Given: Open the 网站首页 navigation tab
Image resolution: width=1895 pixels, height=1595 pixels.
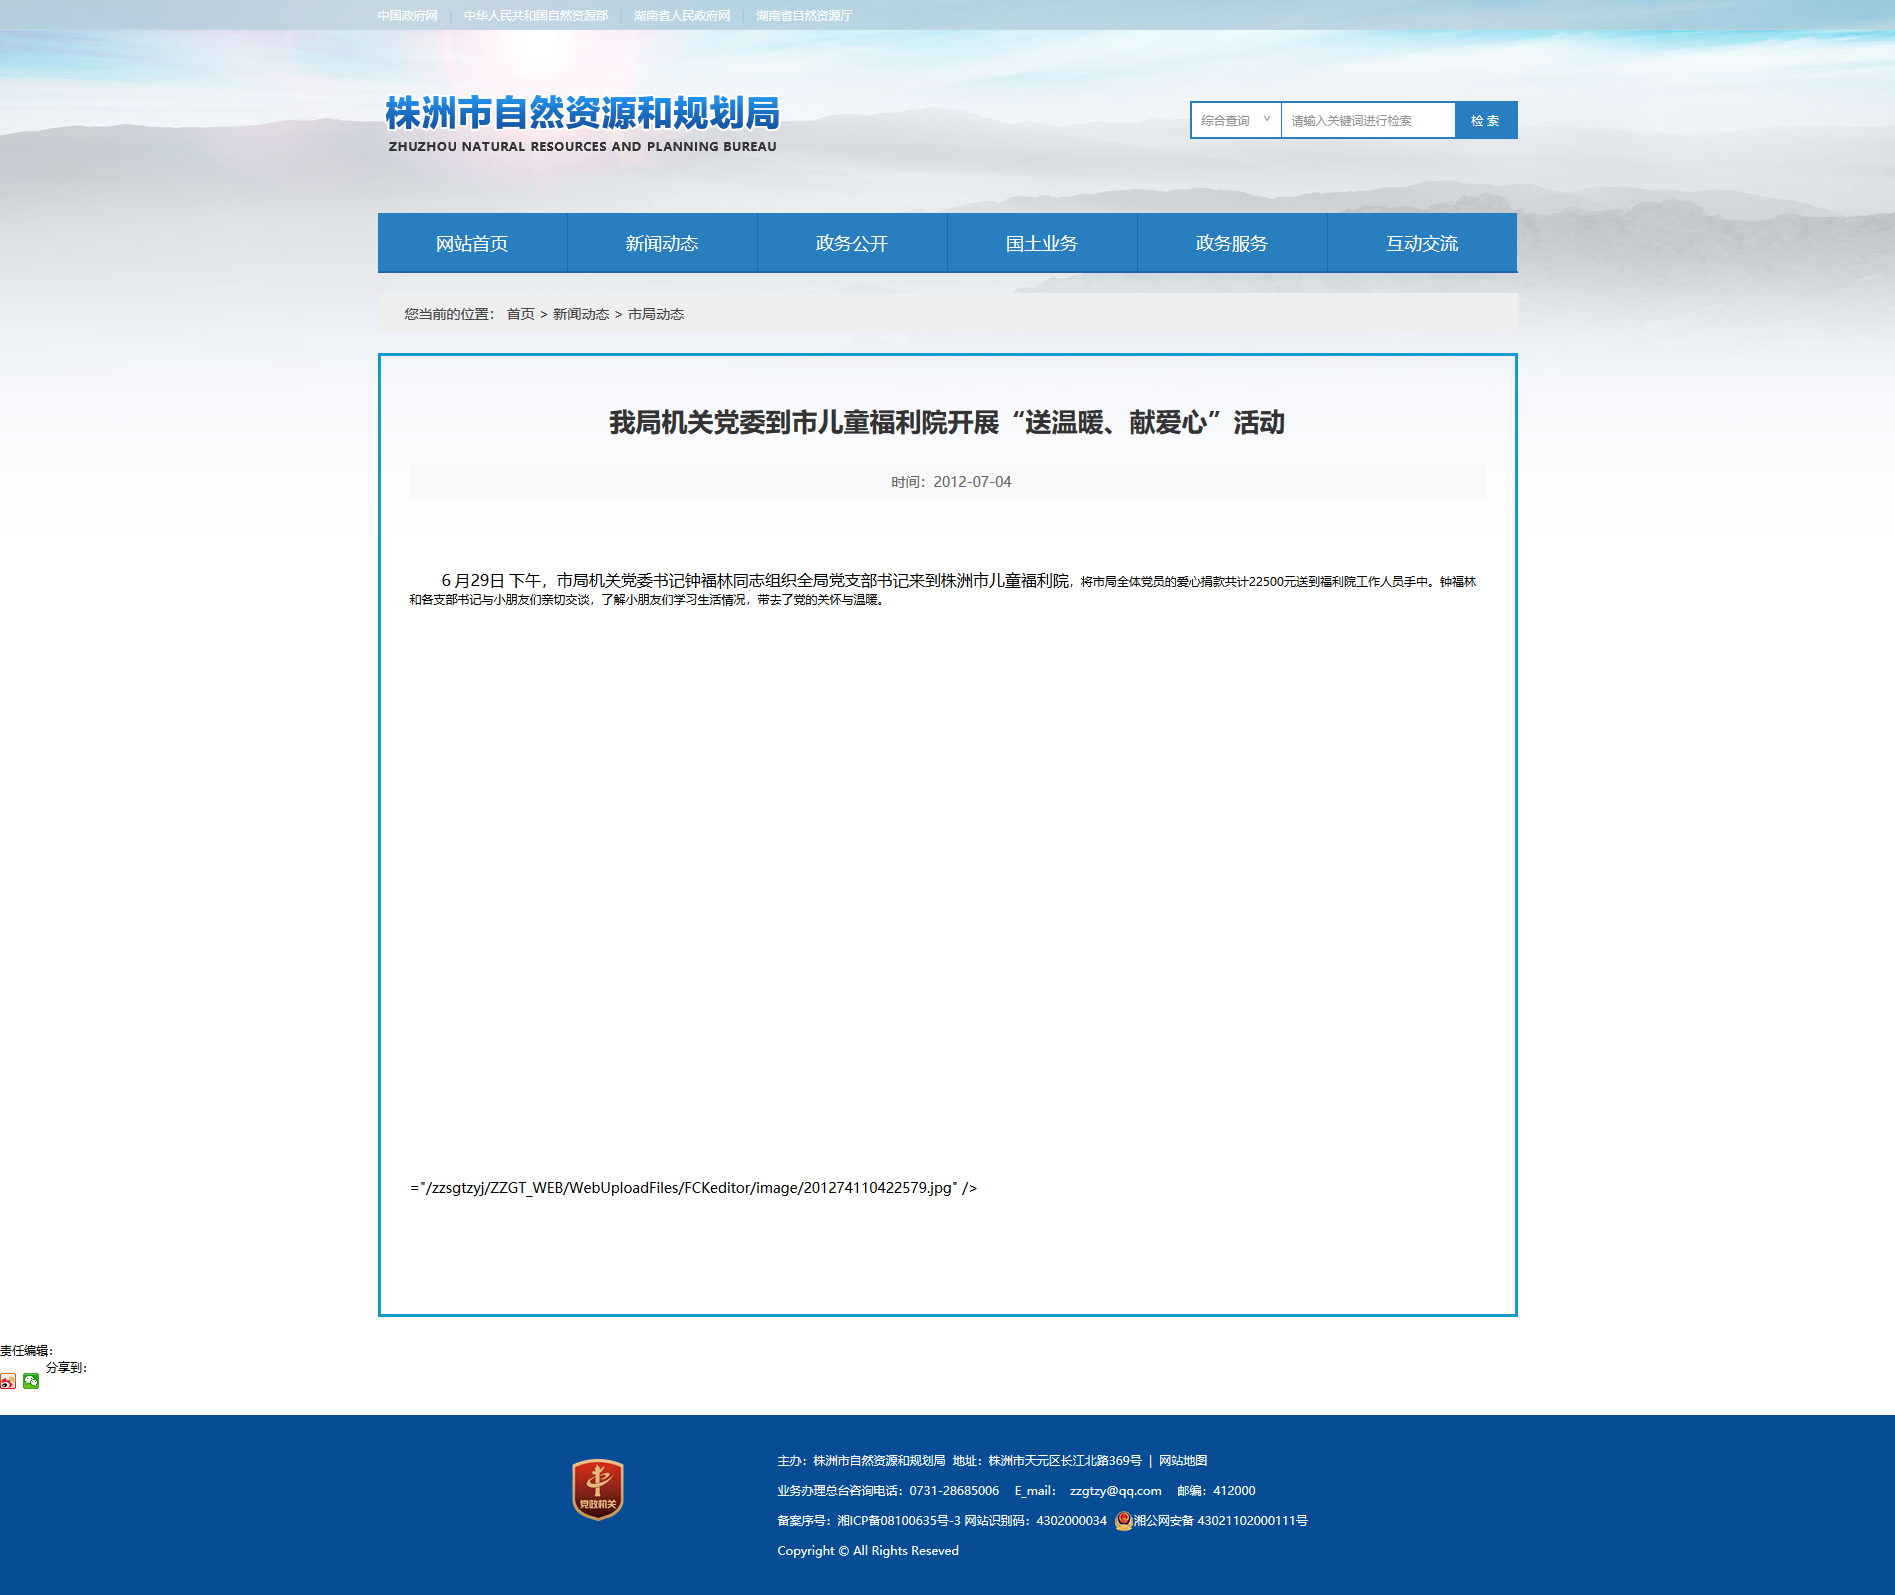Looking at the screenshot, I should coord(472,243).
